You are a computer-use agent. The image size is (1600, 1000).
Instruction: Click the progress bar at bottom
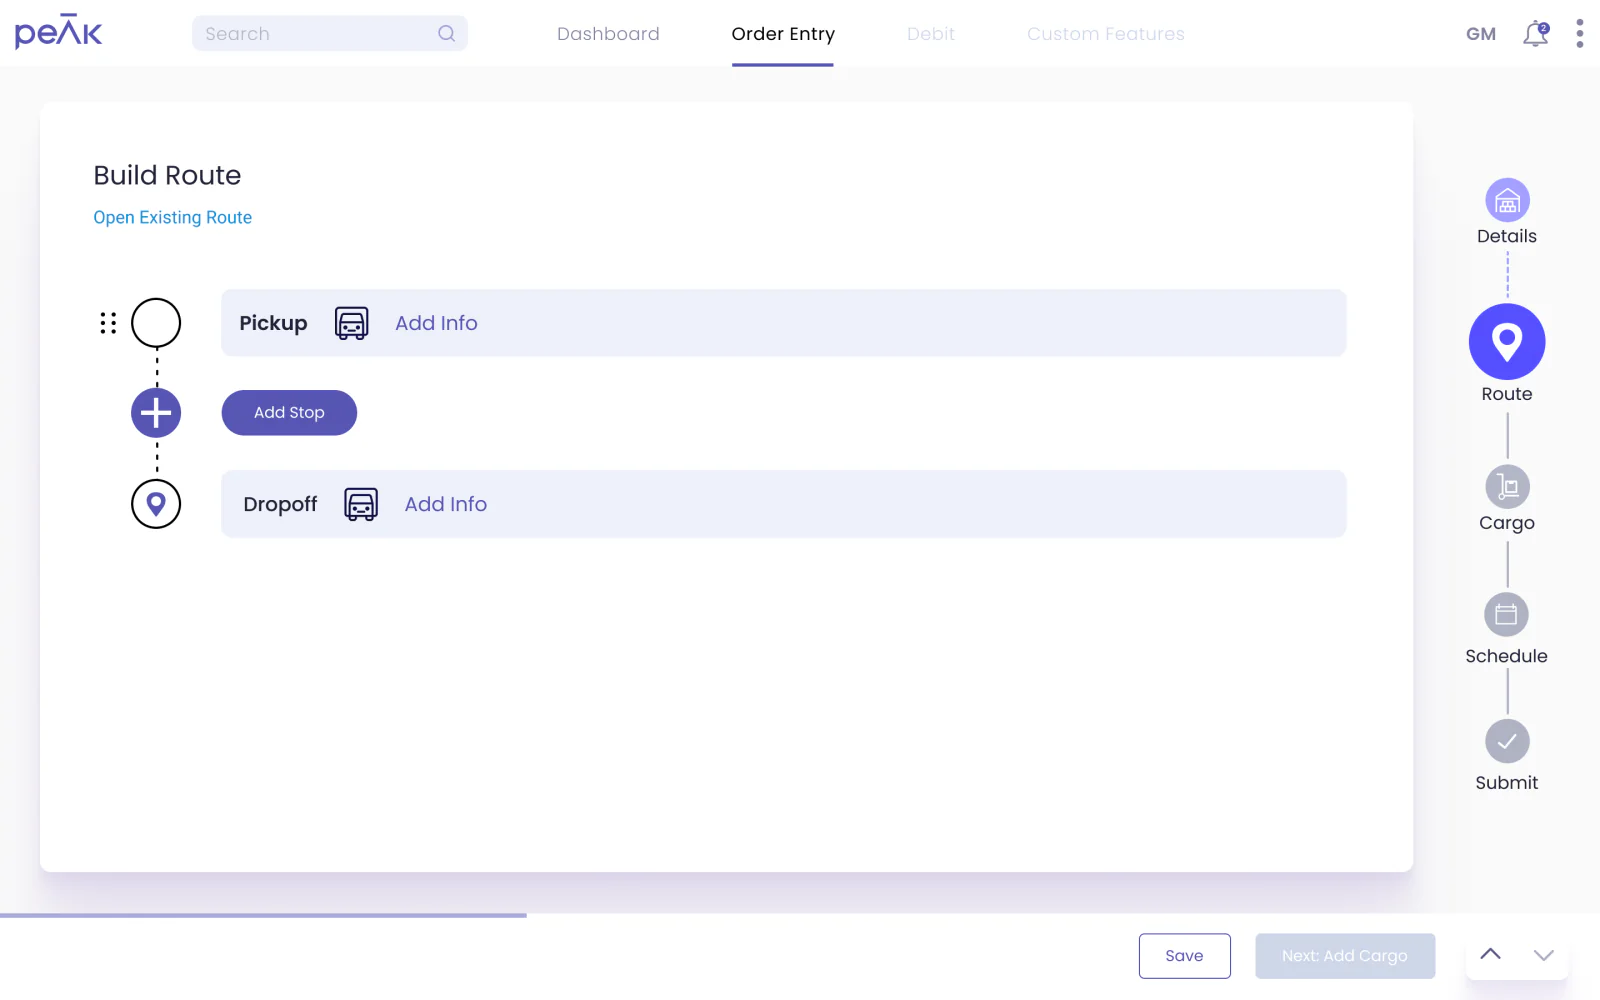[263, 915]
